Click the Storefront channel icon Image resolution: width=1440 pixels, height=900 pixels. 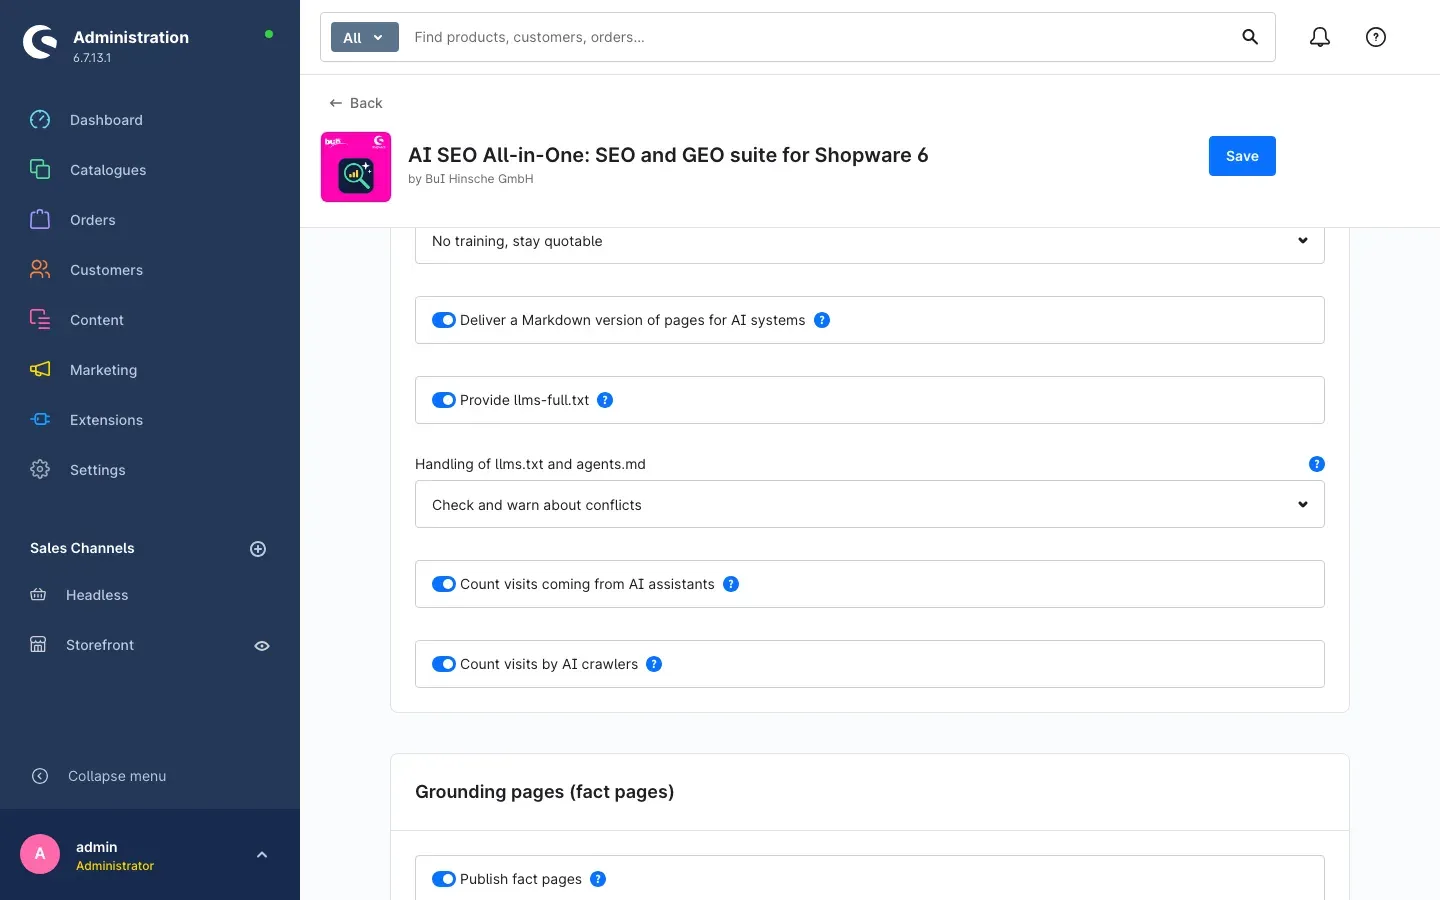click(38, 645)
